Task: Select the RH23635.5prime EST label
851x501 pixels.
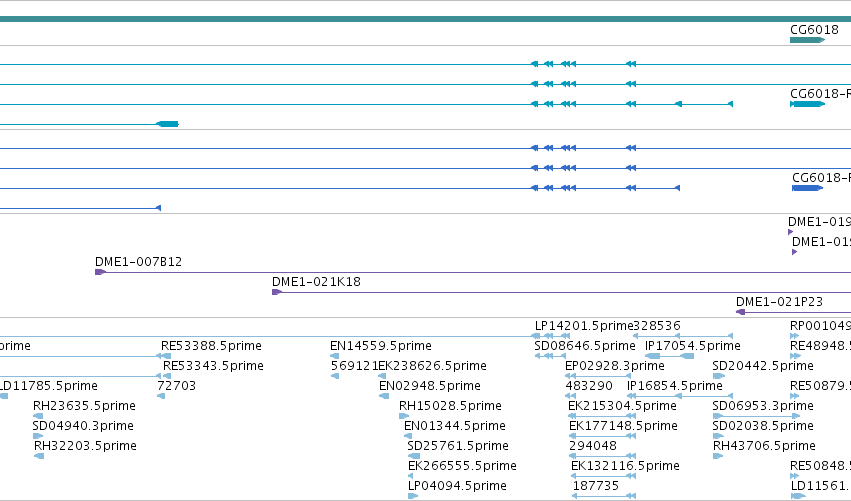Action: (x=84, y=406)
